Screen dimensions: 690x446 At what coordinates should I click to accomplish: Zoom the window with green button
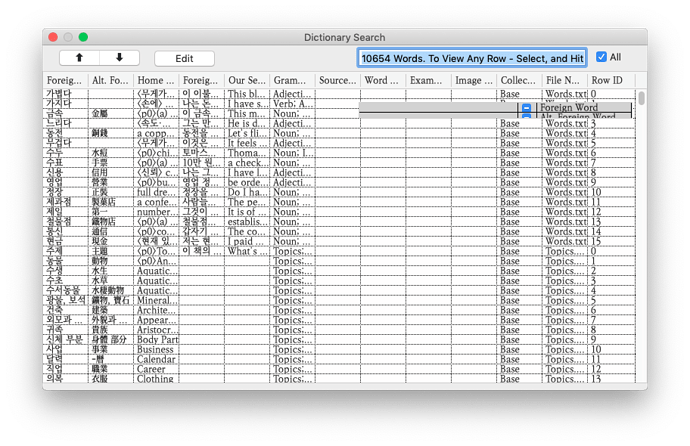(83, 37)
